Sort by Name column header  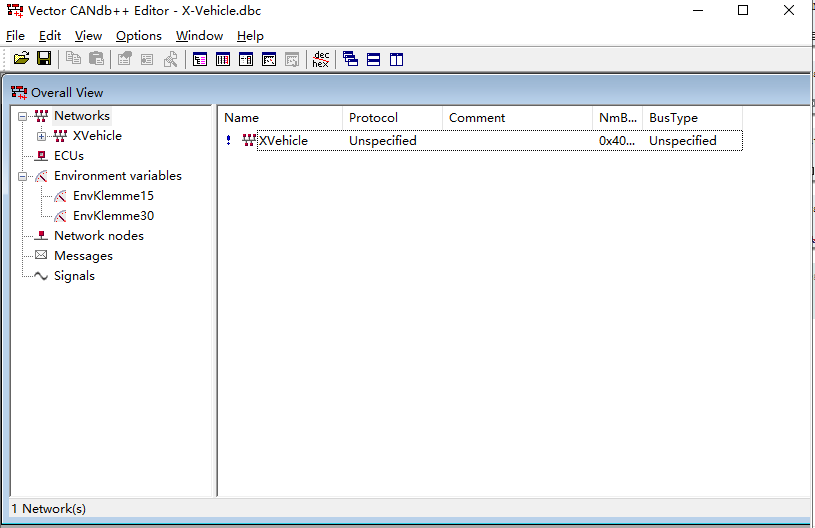tap(280, 118)
